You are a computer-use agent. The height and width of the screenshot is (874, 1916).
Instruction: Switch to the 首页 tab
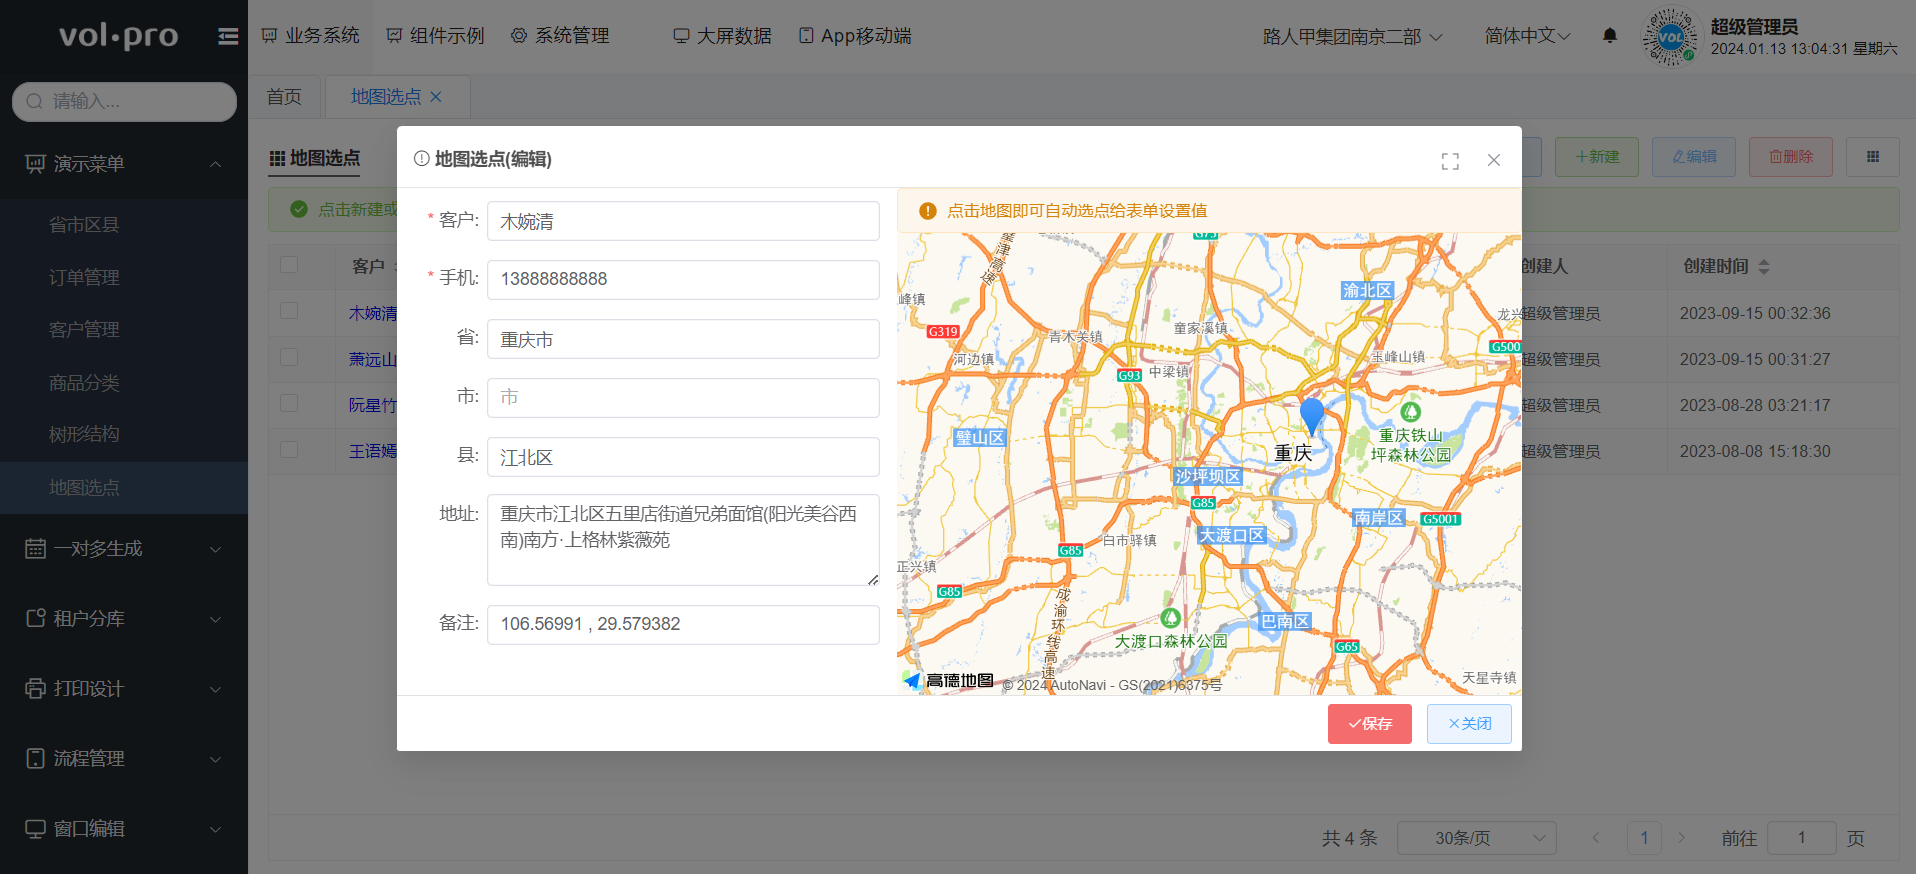click(284, 97)
